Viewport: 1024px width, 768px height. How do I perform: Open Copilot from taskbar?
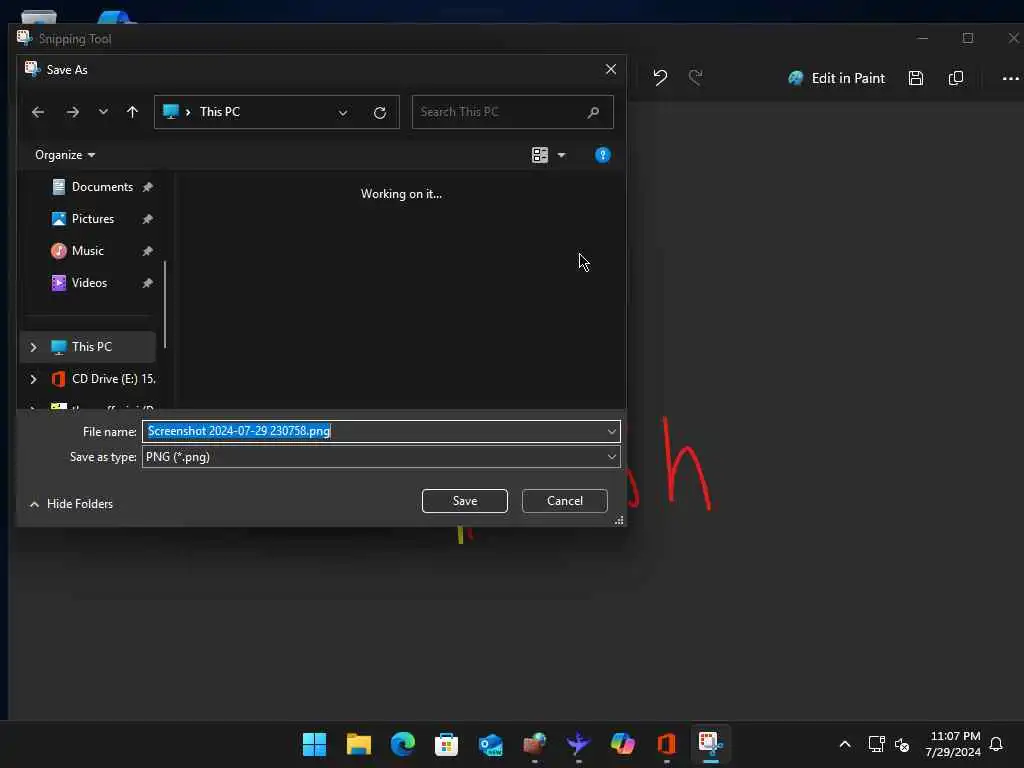click(x=622, y=744)
